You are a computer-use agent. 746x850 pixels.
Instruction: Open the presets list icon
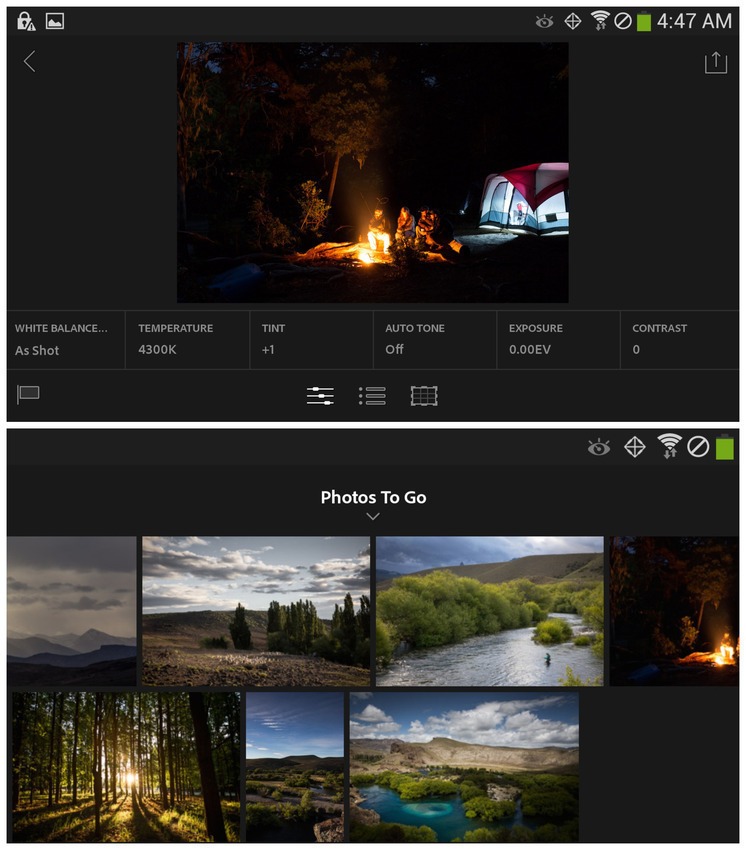[372, 396]
